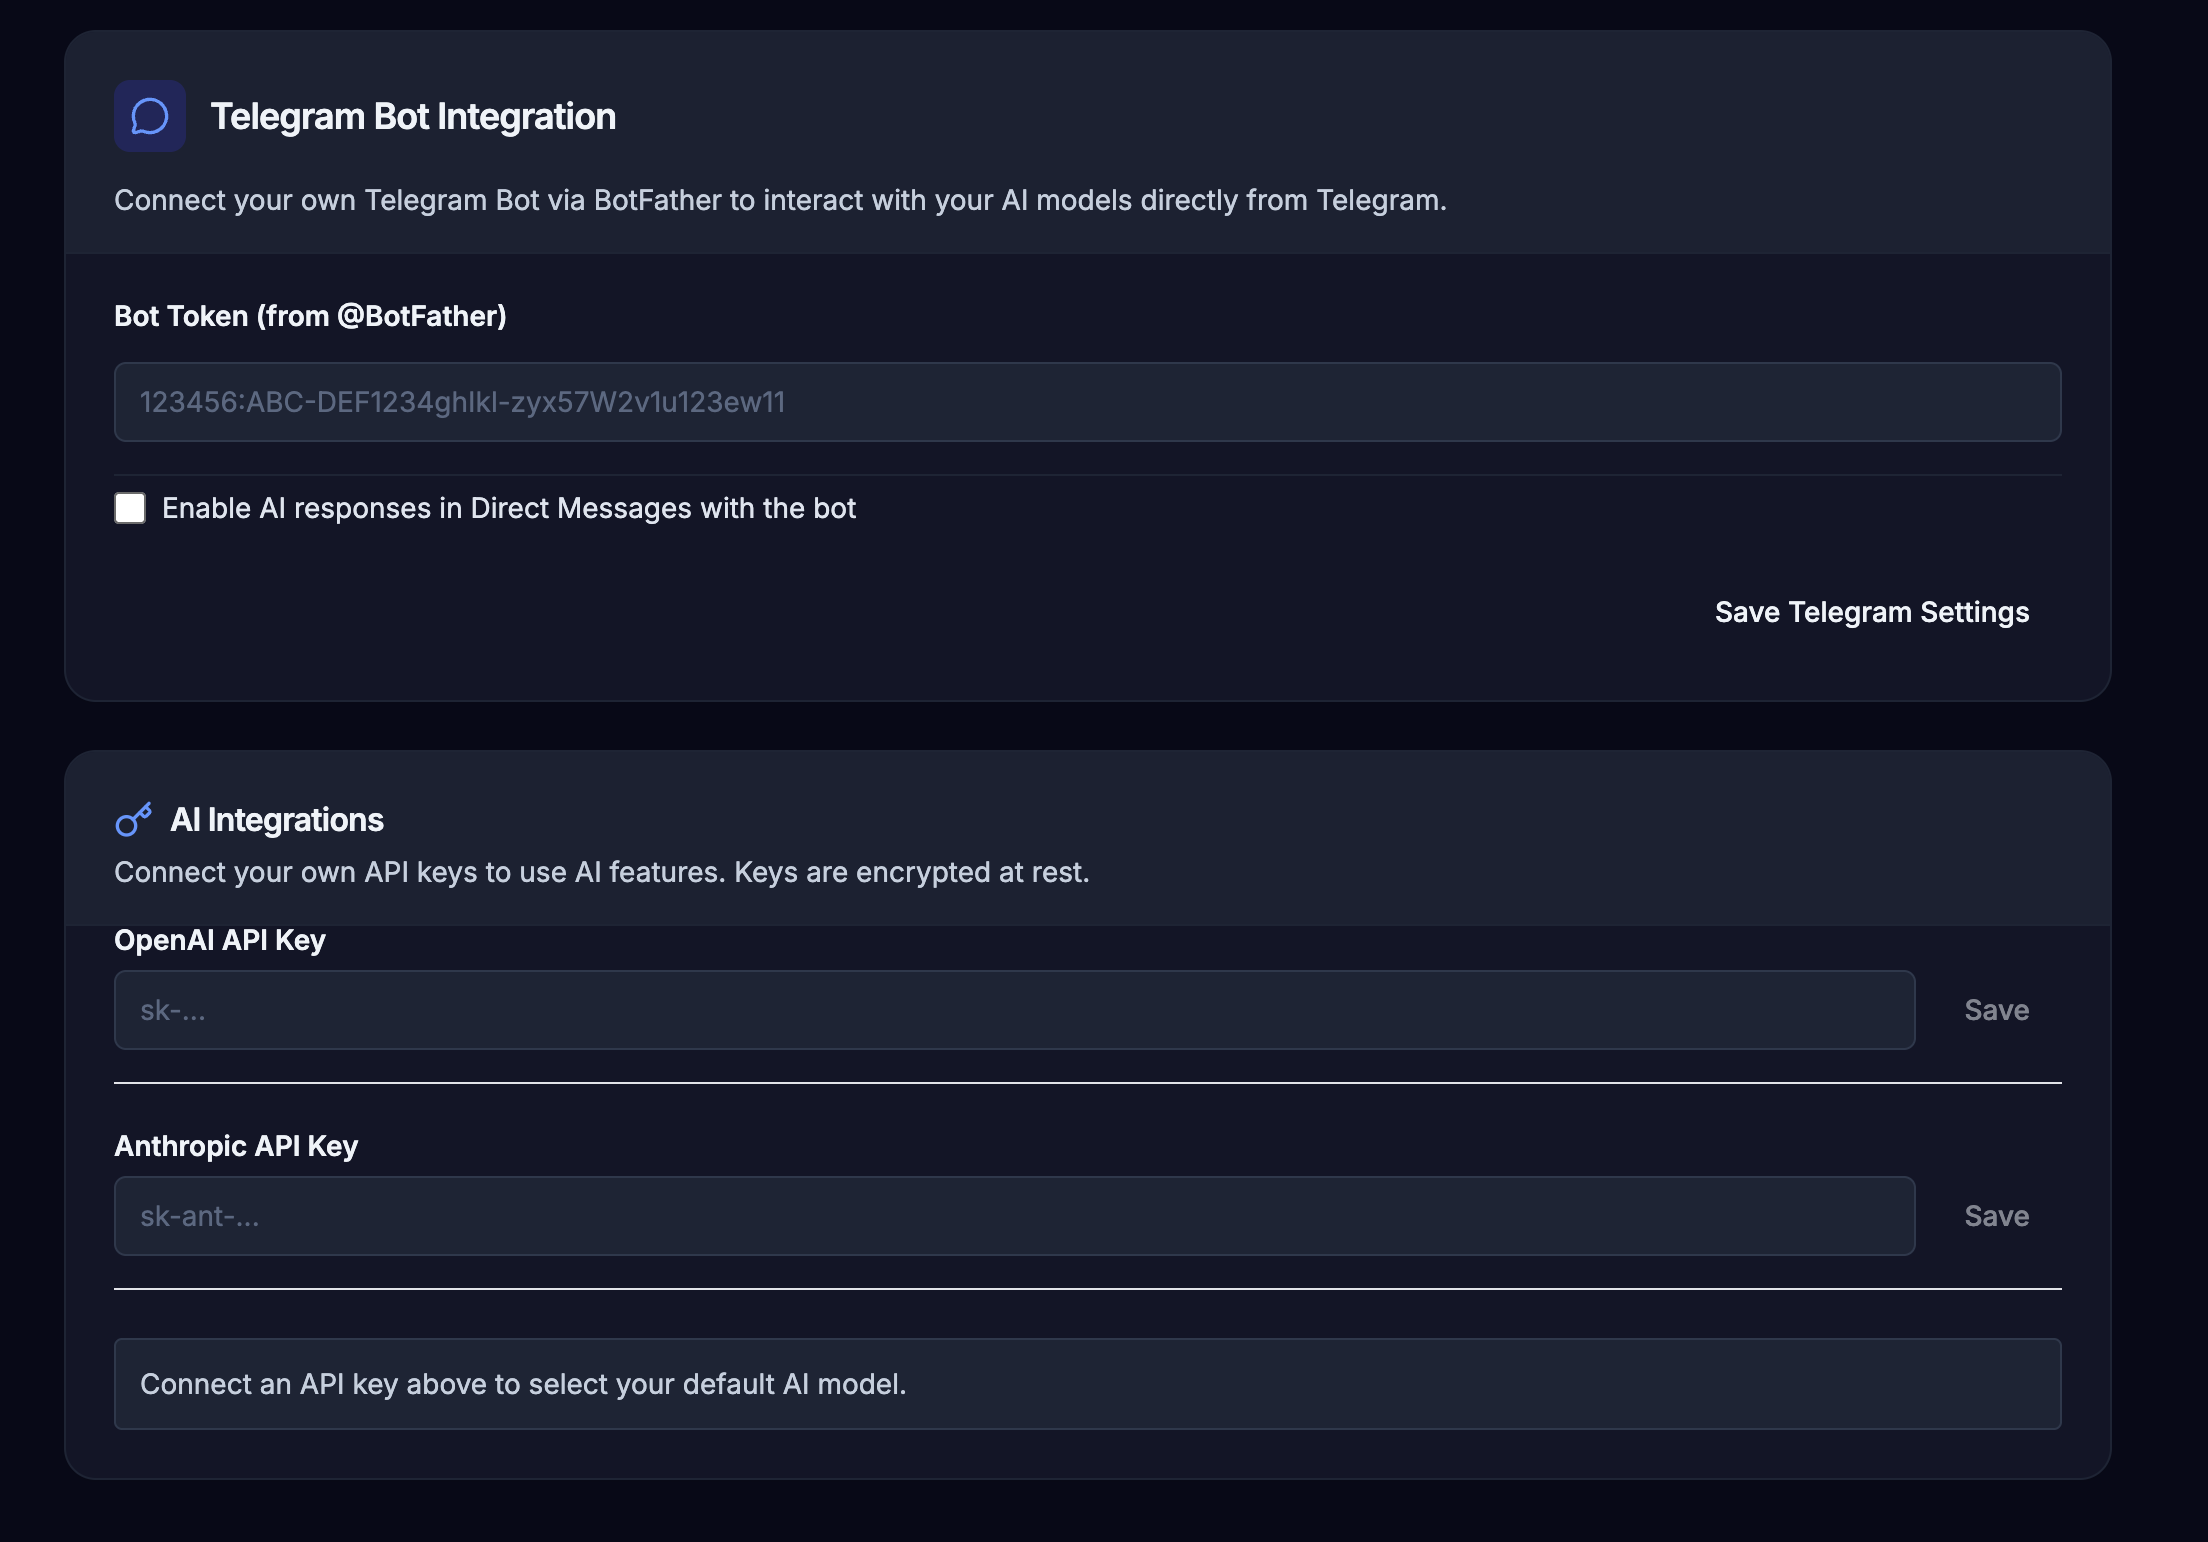The width and height of the screenshot is (2208, 1542).
Task: Click the Direct Messages checkbox label text
Action: (509, 508)
